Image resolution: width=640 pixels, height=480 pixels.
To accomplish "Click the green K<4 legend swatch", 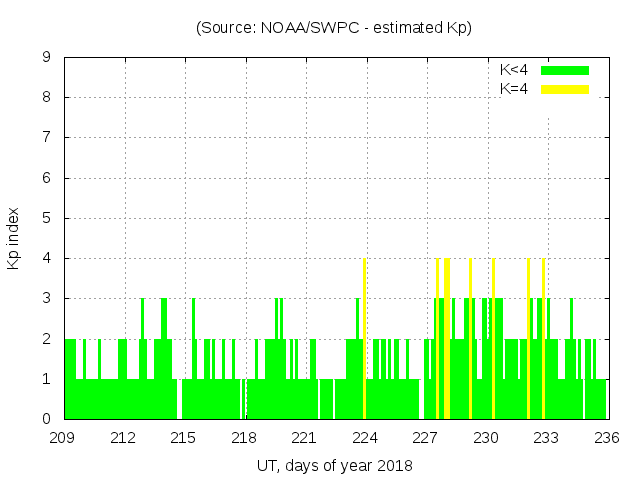I will pyautogui.click(x=565, y=70).
